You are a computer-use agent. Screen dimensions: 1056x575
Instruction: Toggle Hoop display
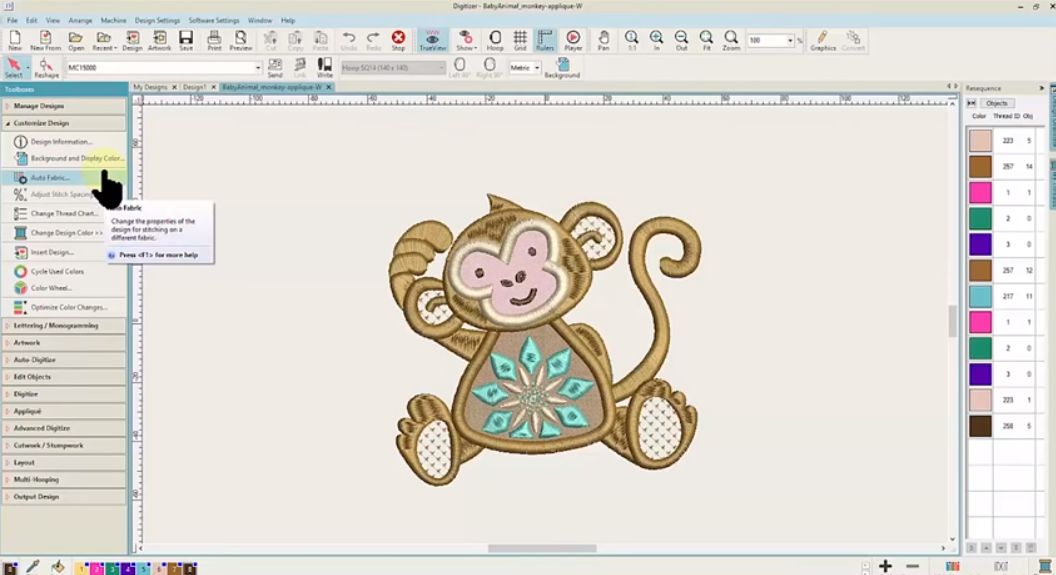tap(495, 40)
